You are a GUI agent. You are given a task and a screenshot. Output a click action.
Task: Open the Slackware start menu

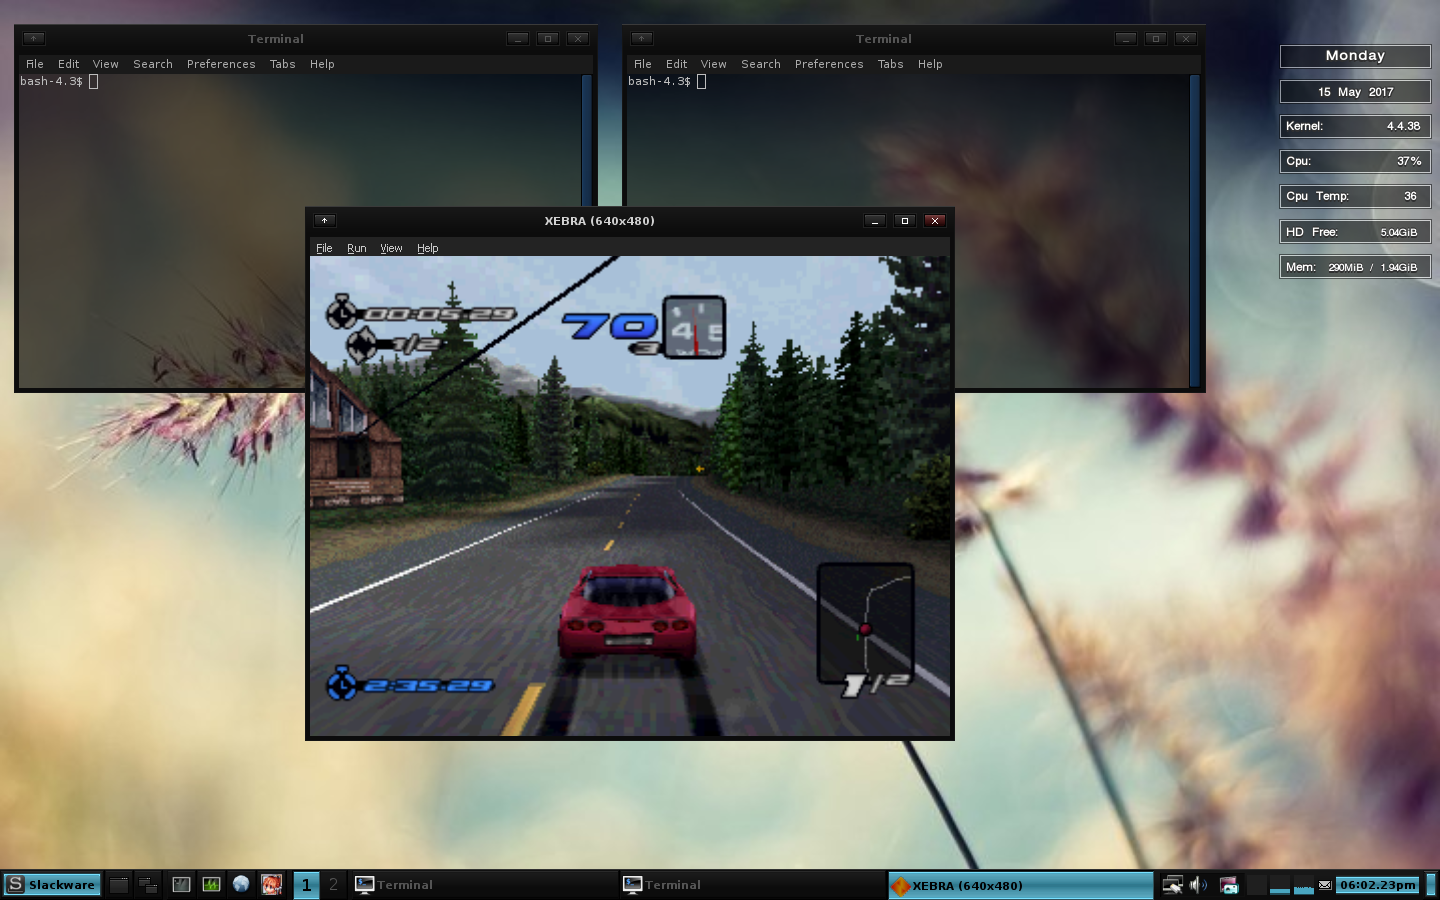[x=52, y=885]
